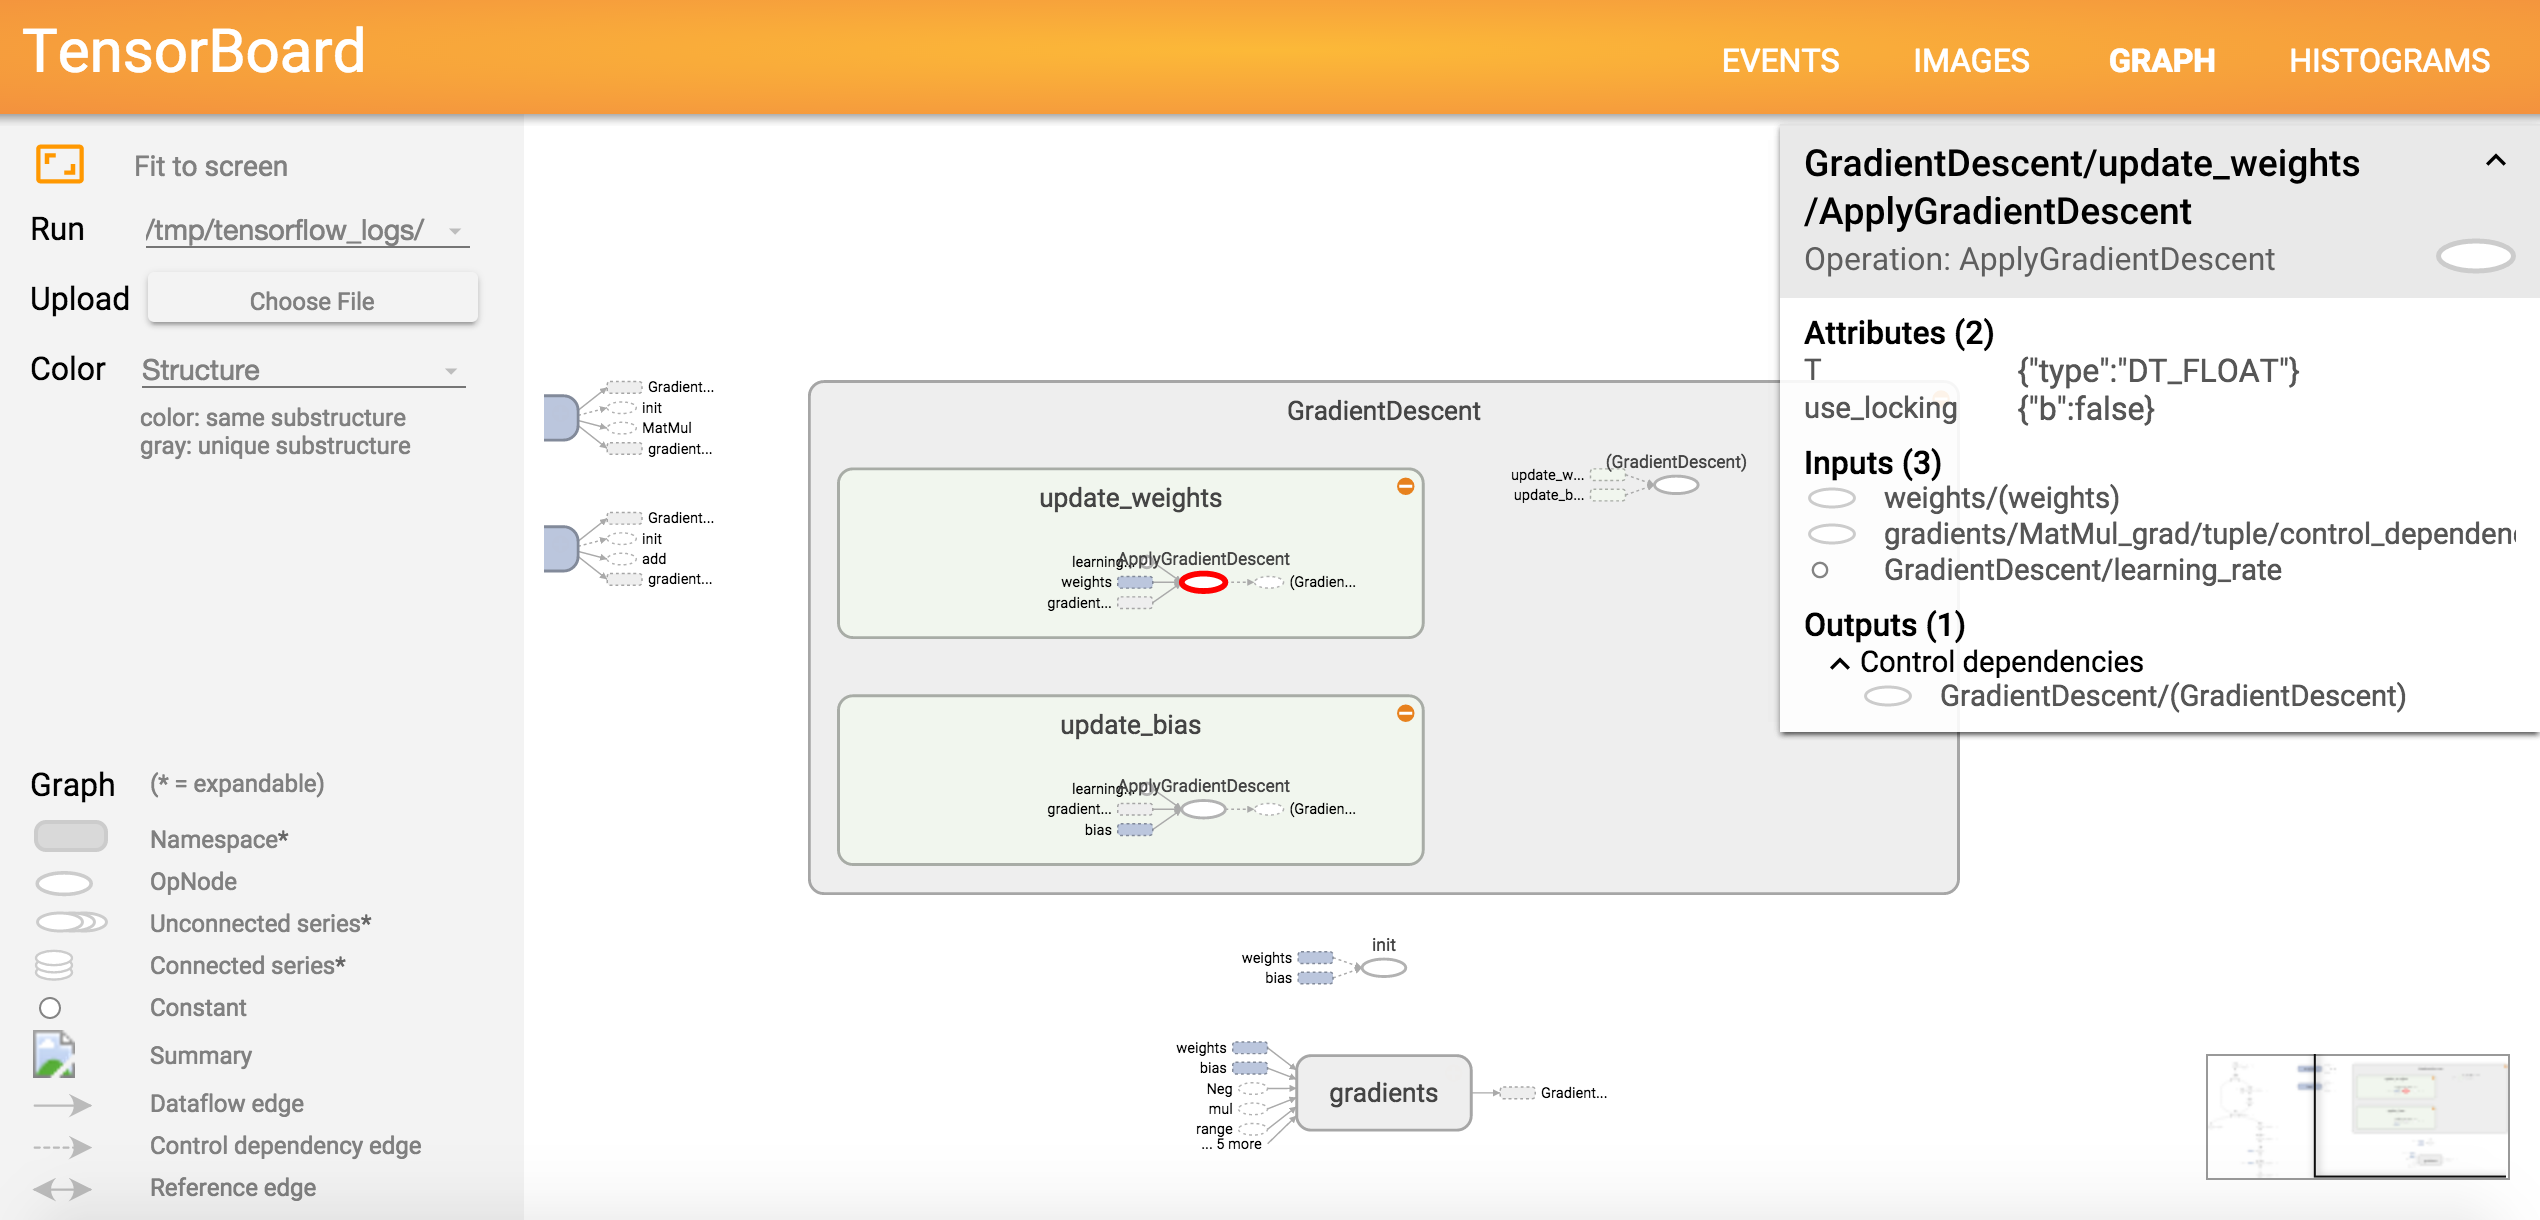Click the gradients namespace node
This screenshot has width=2540, height=1220.
coord(1383,1093)
